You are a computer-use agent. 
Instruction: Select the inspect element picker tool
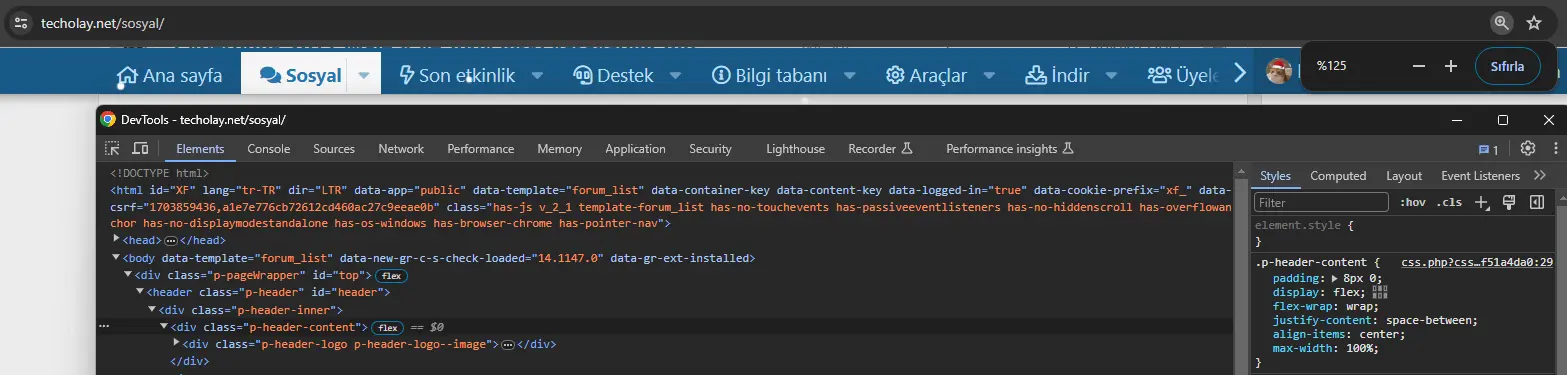coord(113,149)
